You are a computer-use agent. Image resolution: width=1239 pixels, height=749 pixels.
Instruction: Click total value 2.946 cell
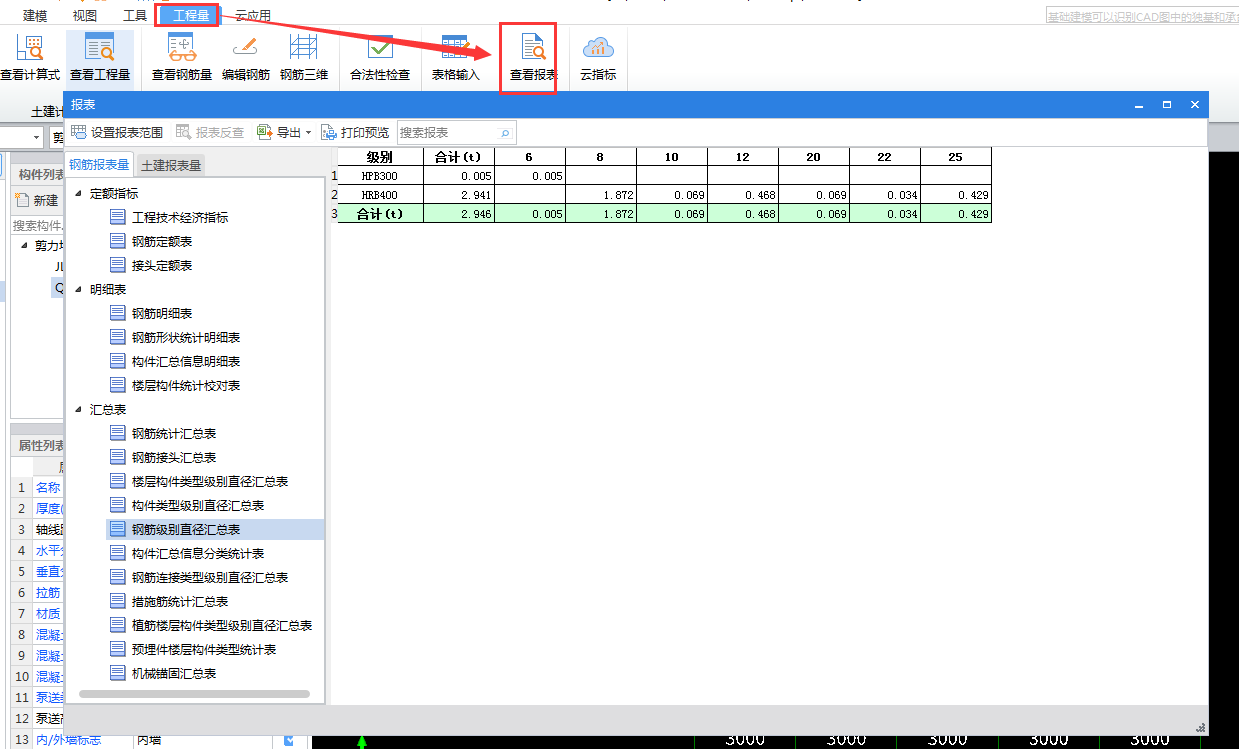click(x=459, y=213)
